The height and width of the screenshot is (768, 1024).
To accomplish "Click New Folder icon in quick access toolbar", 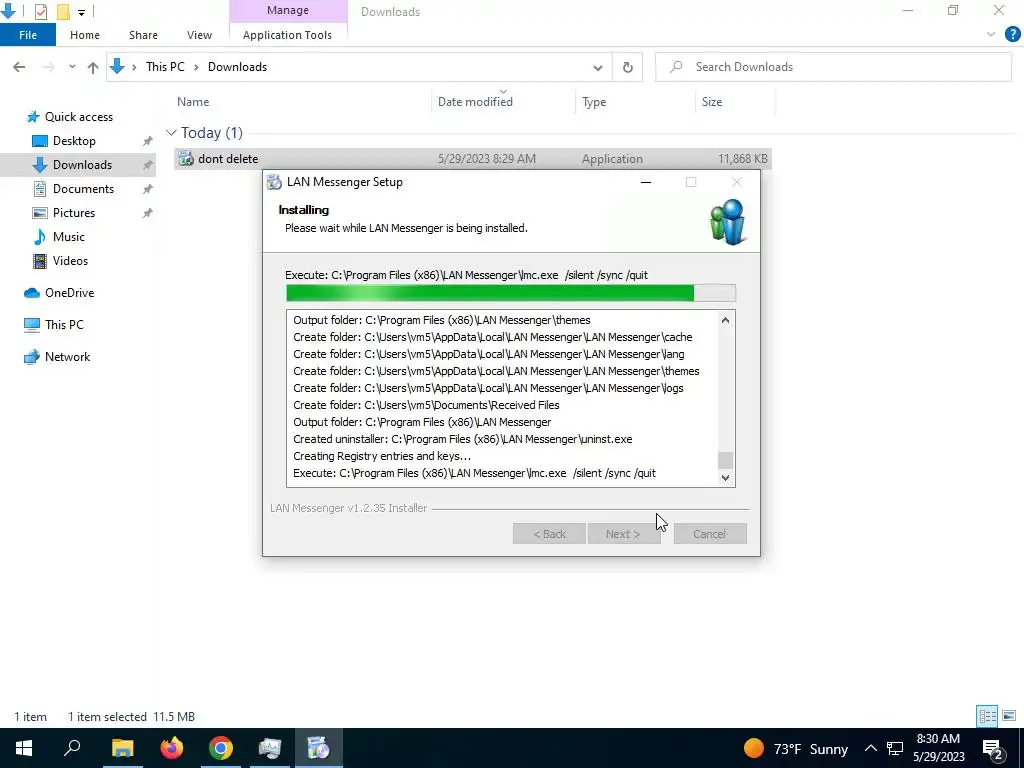I will (x=63, y=11).
